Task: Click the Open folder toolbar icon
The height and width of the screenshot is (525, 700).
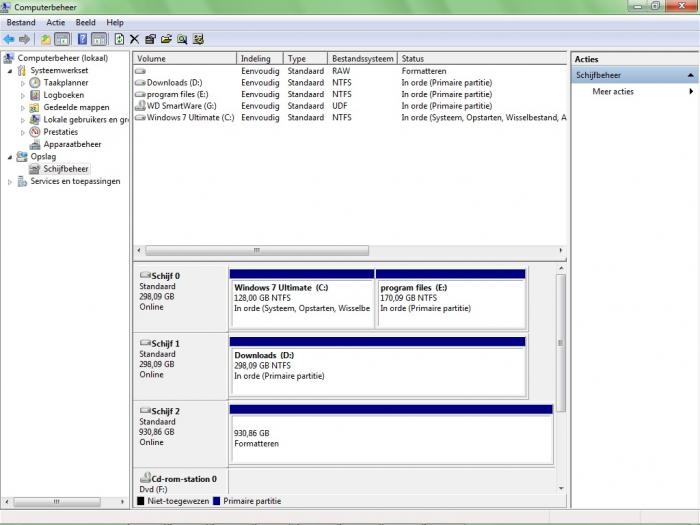Action: (x=166, y=39)
